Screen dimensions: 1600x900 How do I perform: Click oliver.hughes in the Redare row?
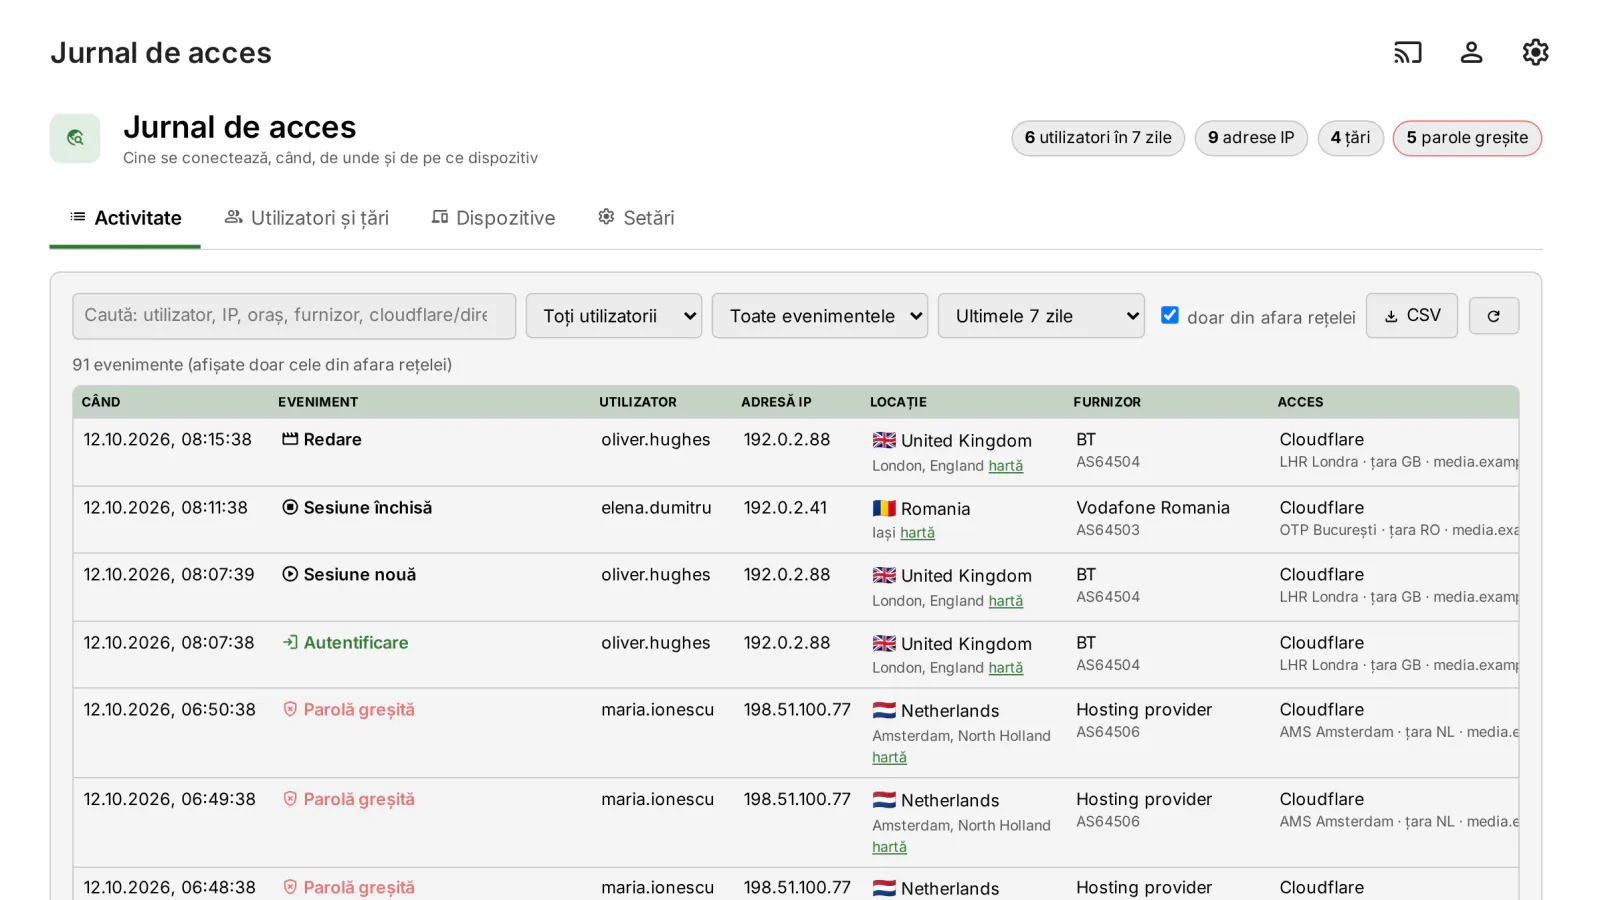656,440
